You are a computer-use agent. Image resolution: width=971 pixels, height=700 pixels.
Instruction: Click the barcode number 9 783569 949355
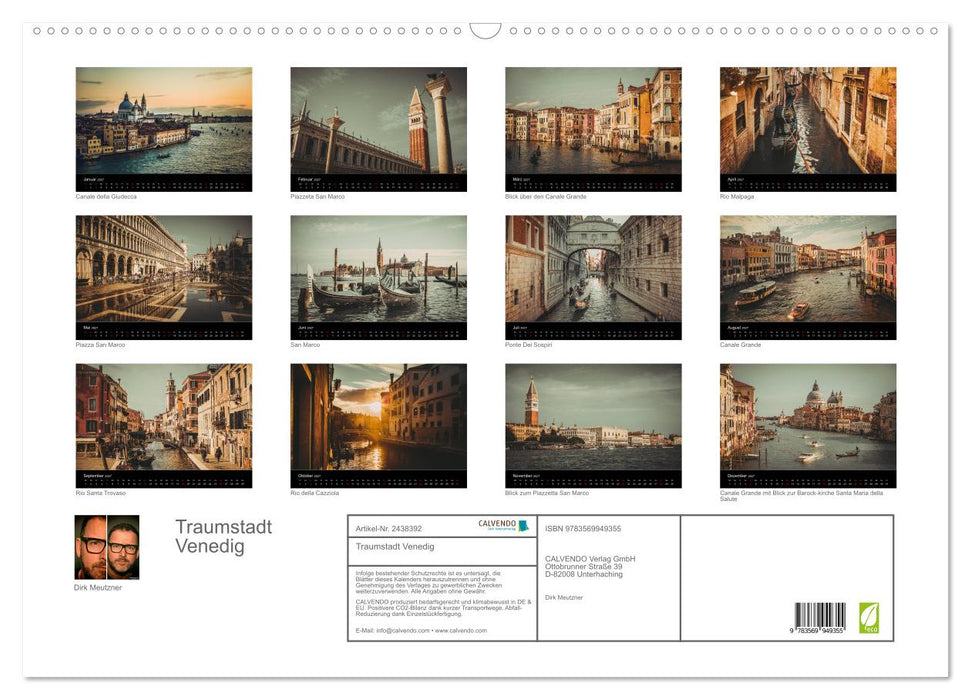pos(817,631)
